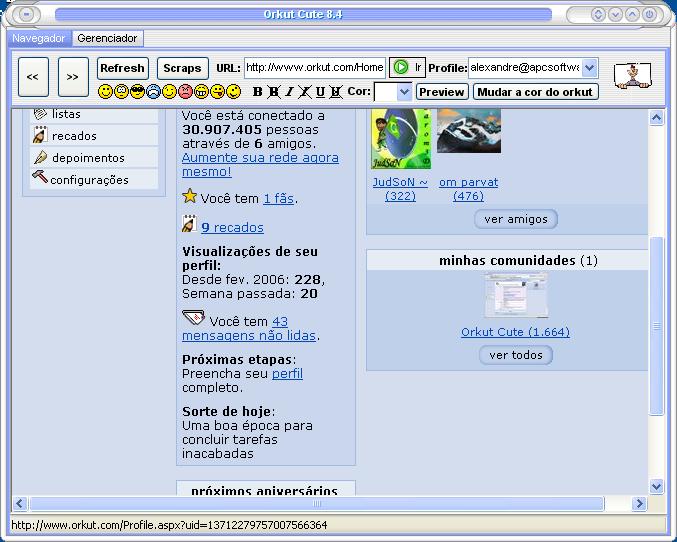Remove italic with crossed-out I icon
The width and height of the screenshot is (677, 542).
coord(305,92)
